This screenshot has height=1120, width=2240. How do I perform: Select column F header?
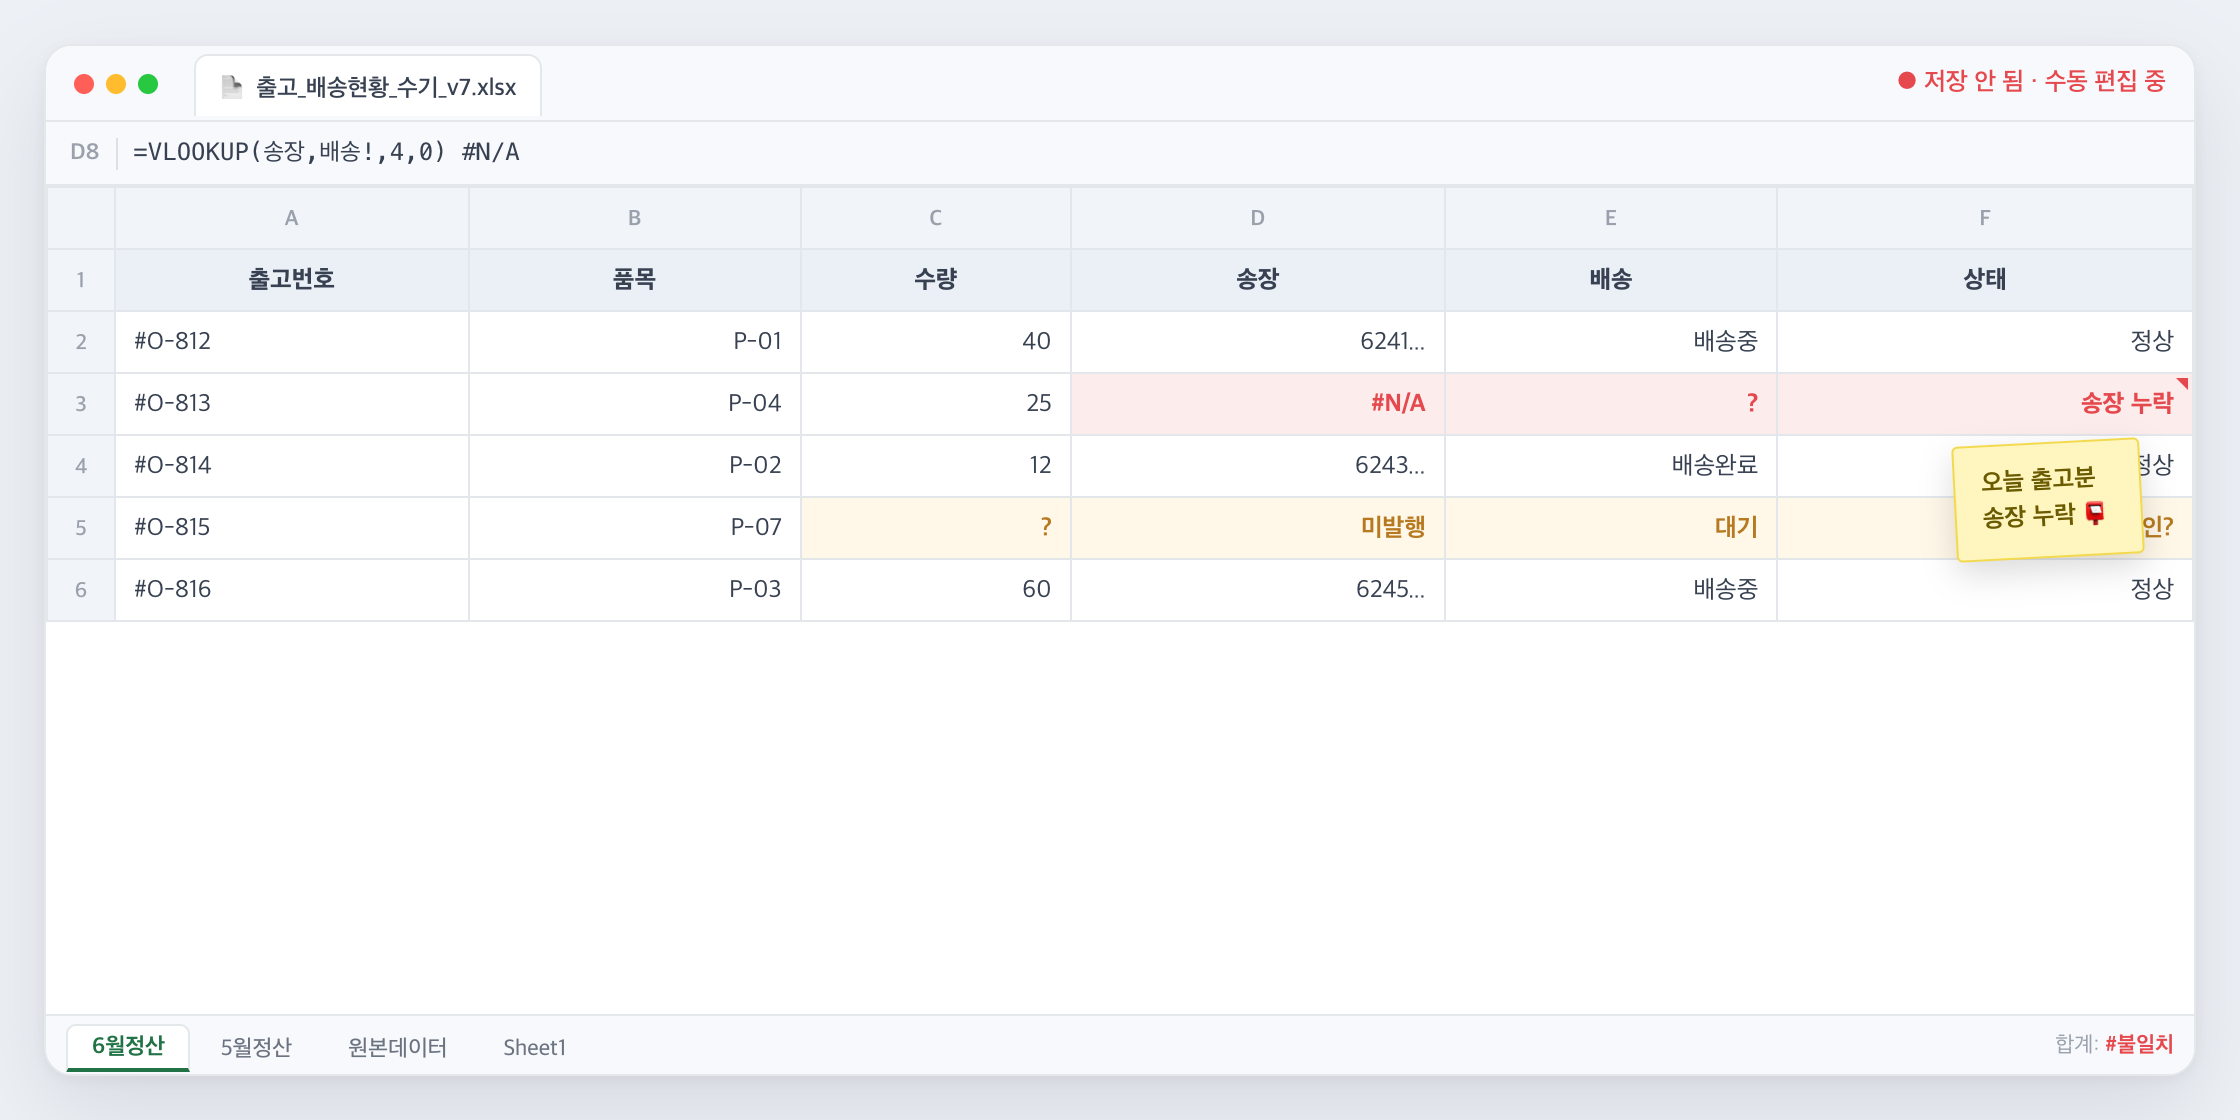pyautogui.click(x=1984, y=218)
